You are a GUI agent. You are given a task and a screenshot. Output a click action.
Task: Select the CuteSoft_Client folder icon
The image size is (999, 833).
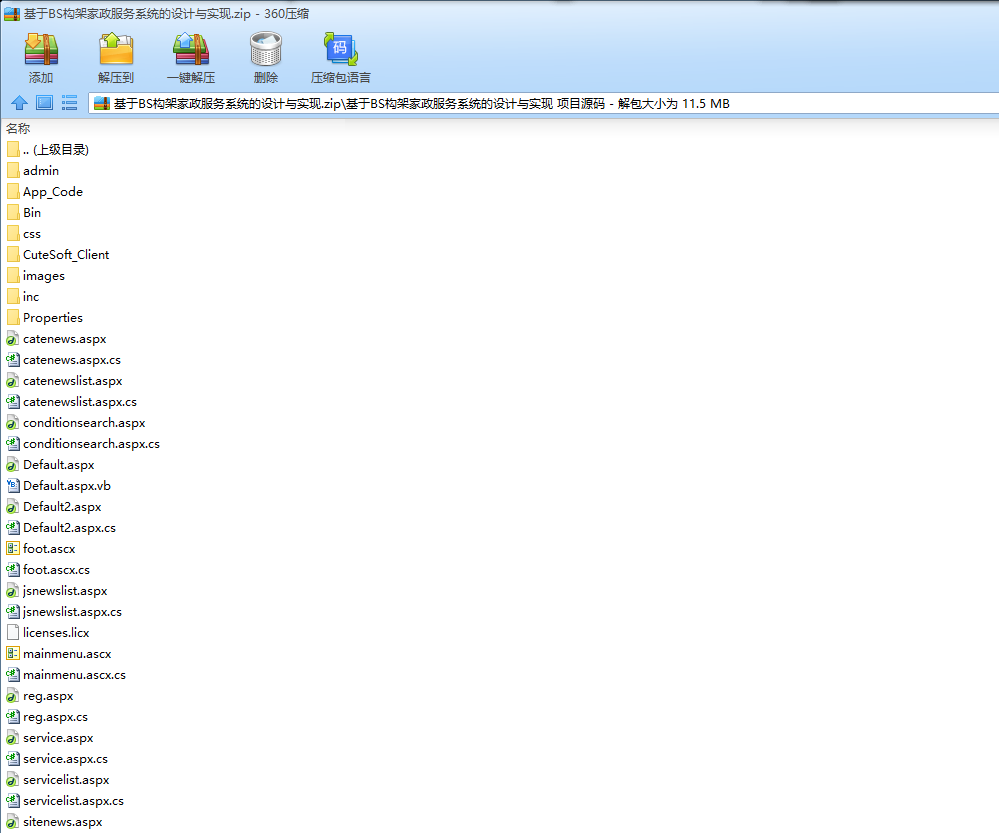13,255
